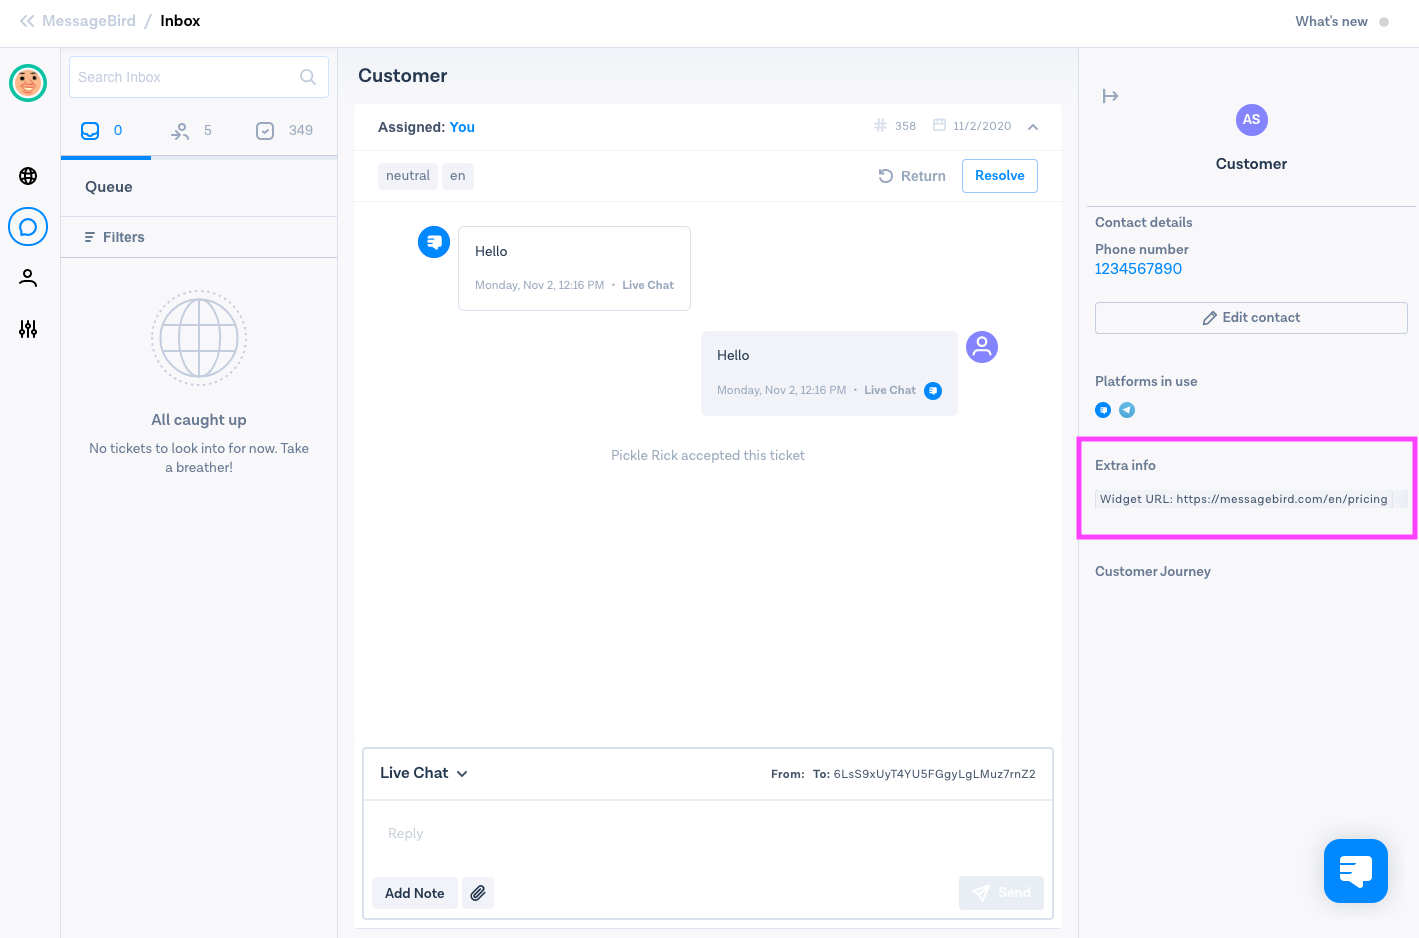Open the settings sliders icon in sidebar
1419x938 pixels.
pyautogui.click(x=28, y=329)
